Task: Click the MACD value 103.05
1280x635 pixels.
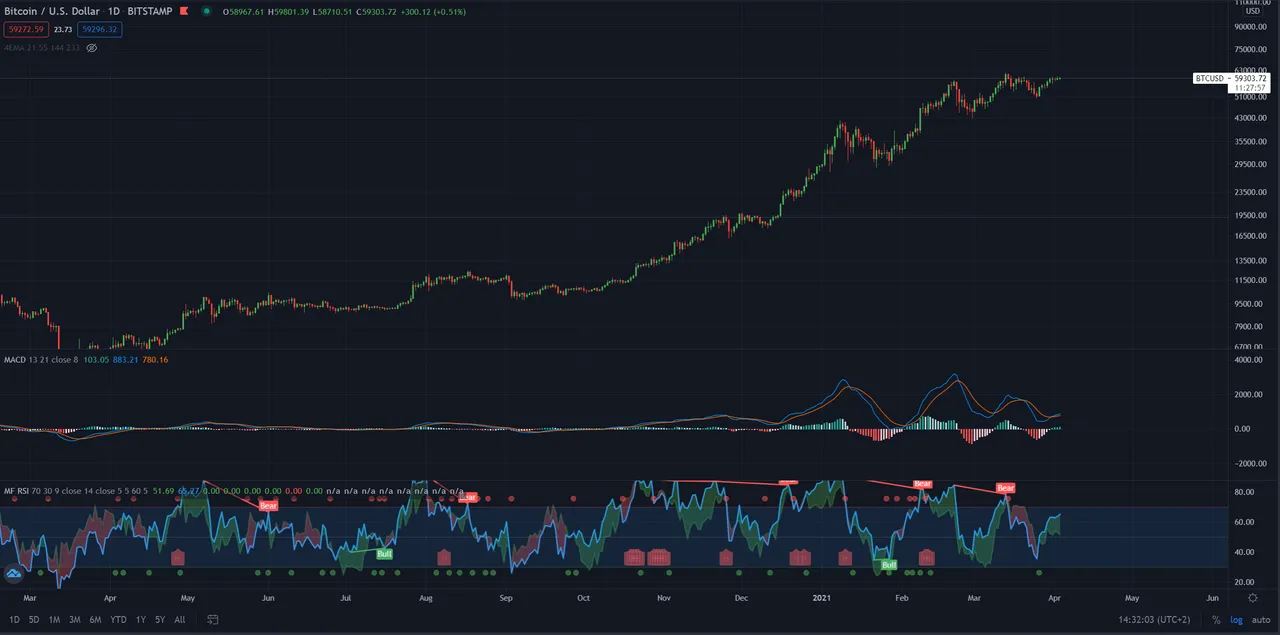Action: [x=95, y=359]
